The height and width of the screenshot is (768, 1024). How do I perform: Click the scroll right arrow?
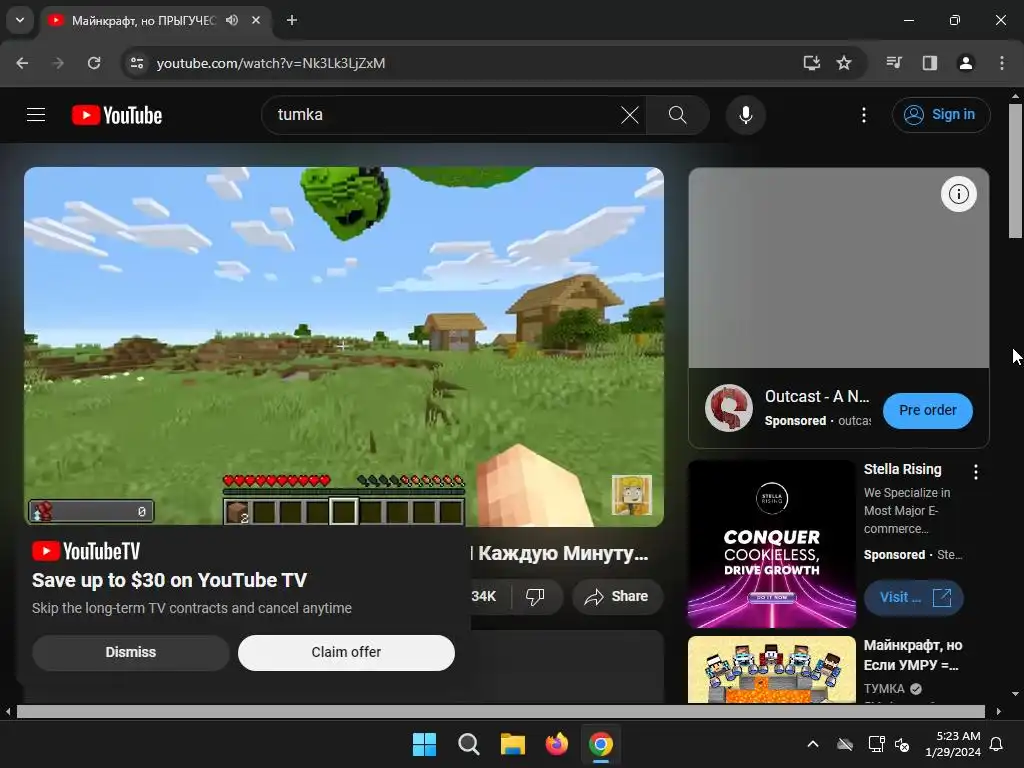tap(999, 711)
